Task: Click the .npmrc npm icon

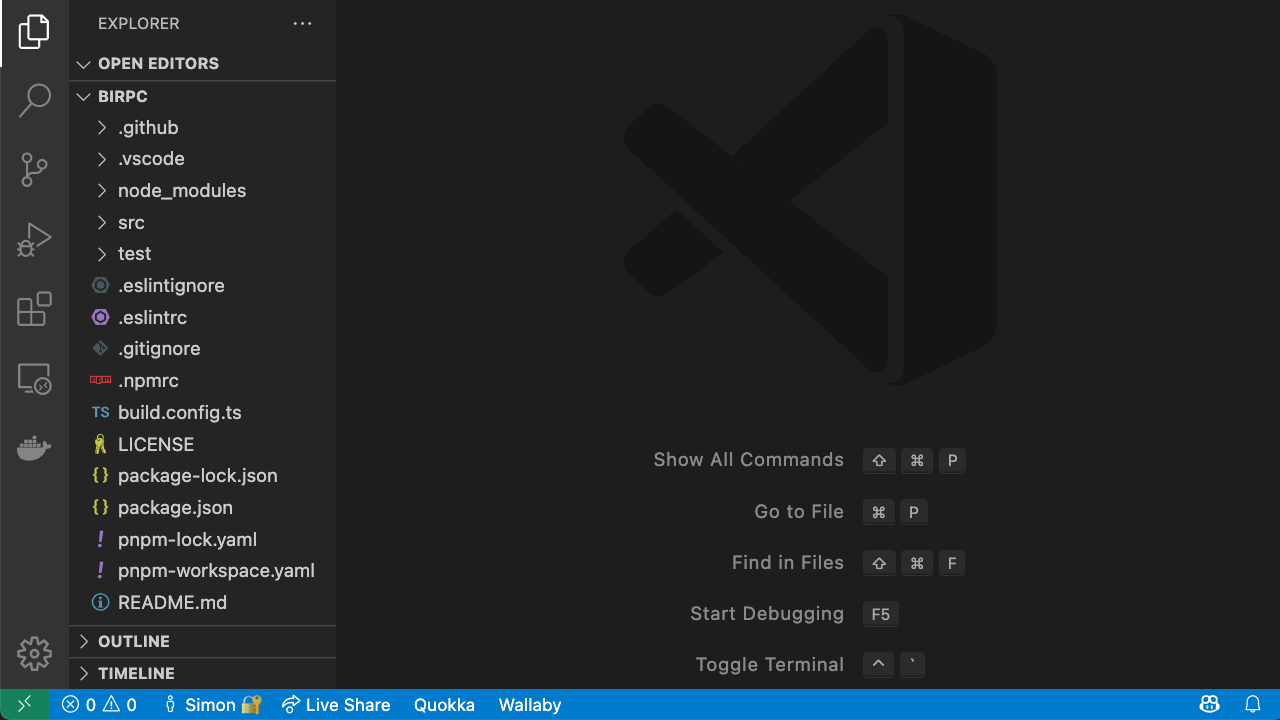Action: click(100, 380)
